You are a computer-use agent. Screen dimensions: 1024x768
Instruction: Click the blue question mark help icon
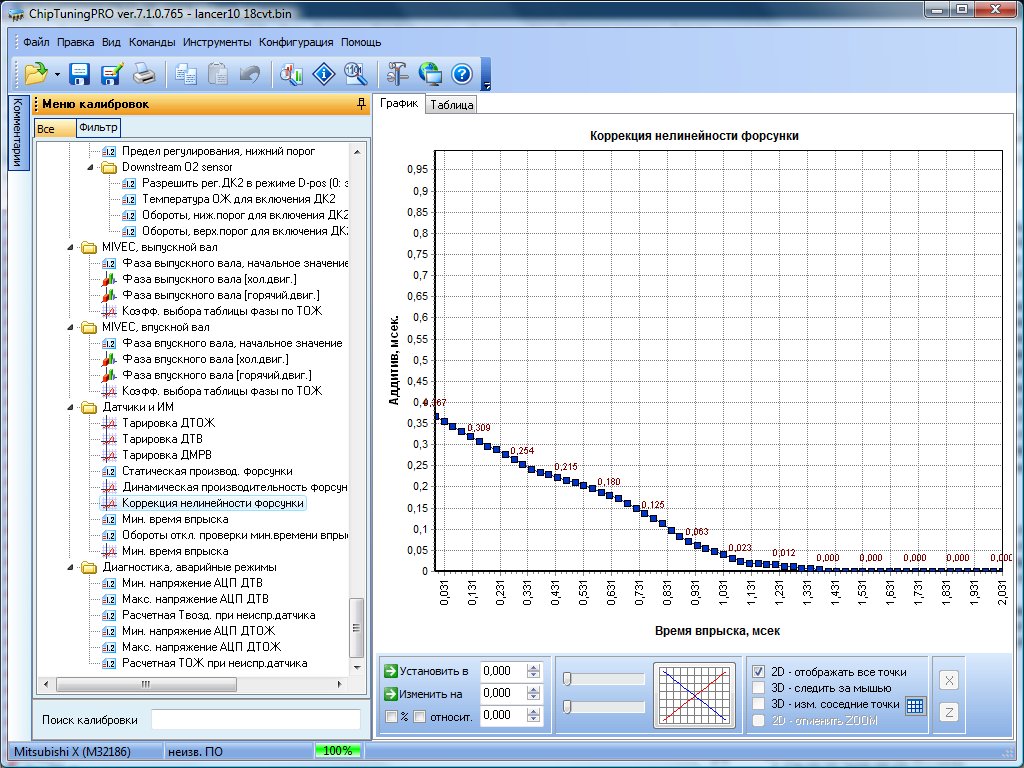(461, 74)
